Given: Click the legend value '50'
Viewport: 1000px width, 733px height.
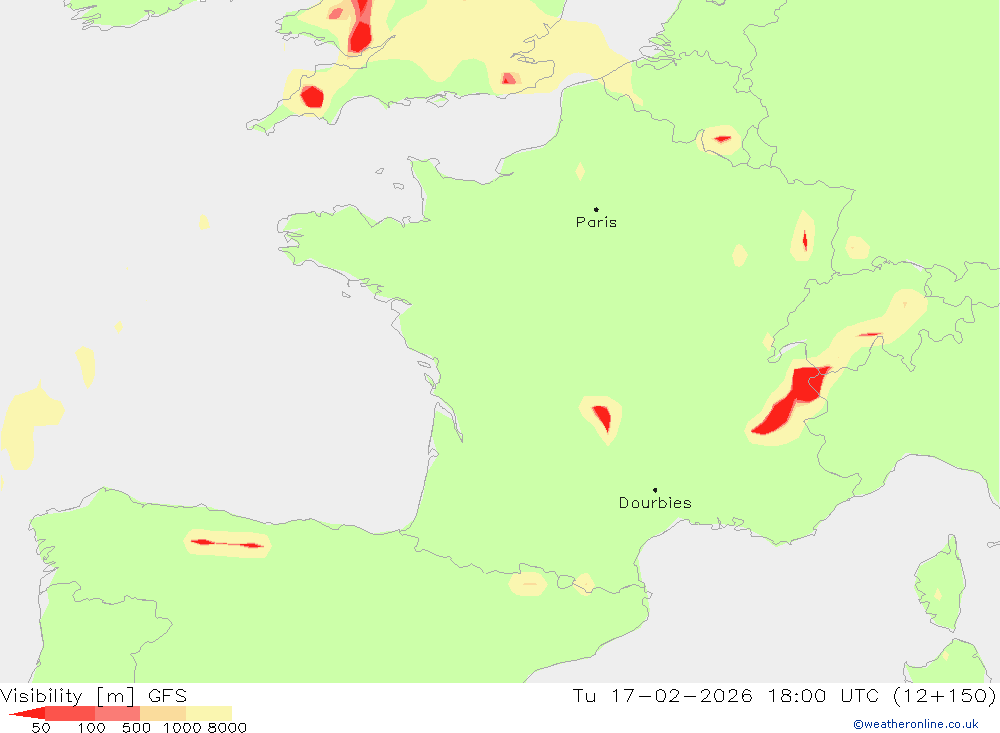Looking at the screenshot, I should point(41,728).
